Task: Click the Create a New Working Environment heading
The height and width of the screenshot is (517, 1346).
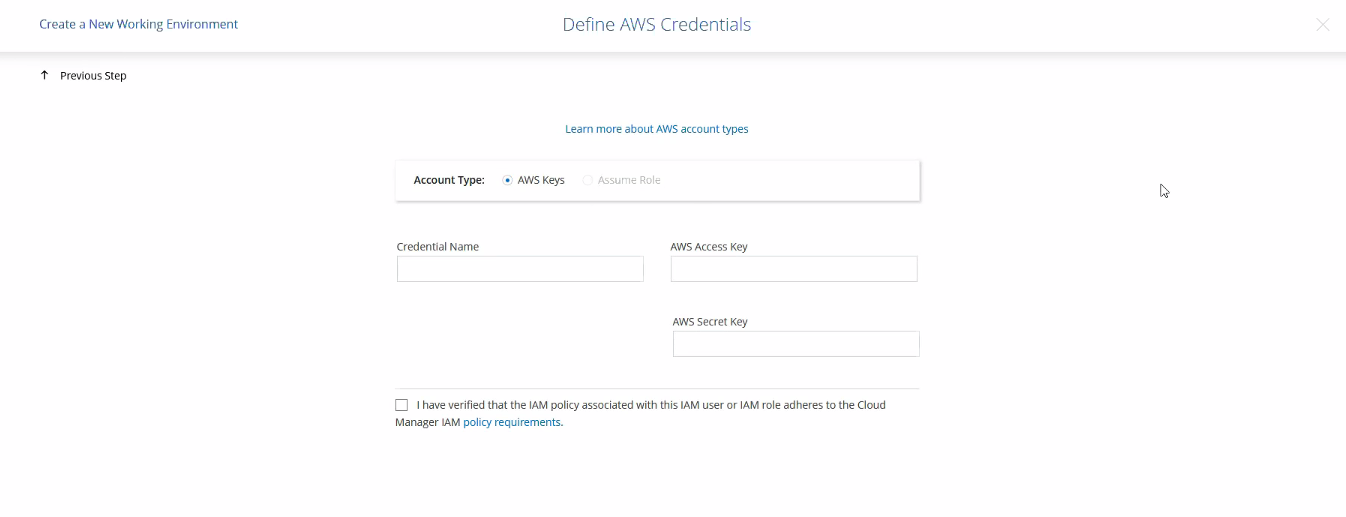Action: tap(138, 24)
